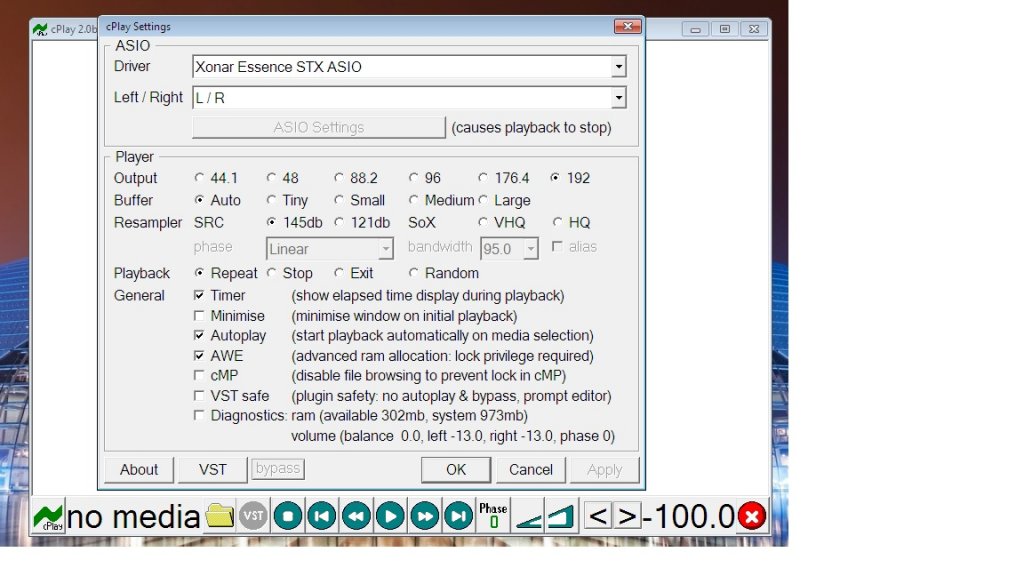1024x576 pixels.
Task: Stop playback with the stop button
Action: pos(287,516)
